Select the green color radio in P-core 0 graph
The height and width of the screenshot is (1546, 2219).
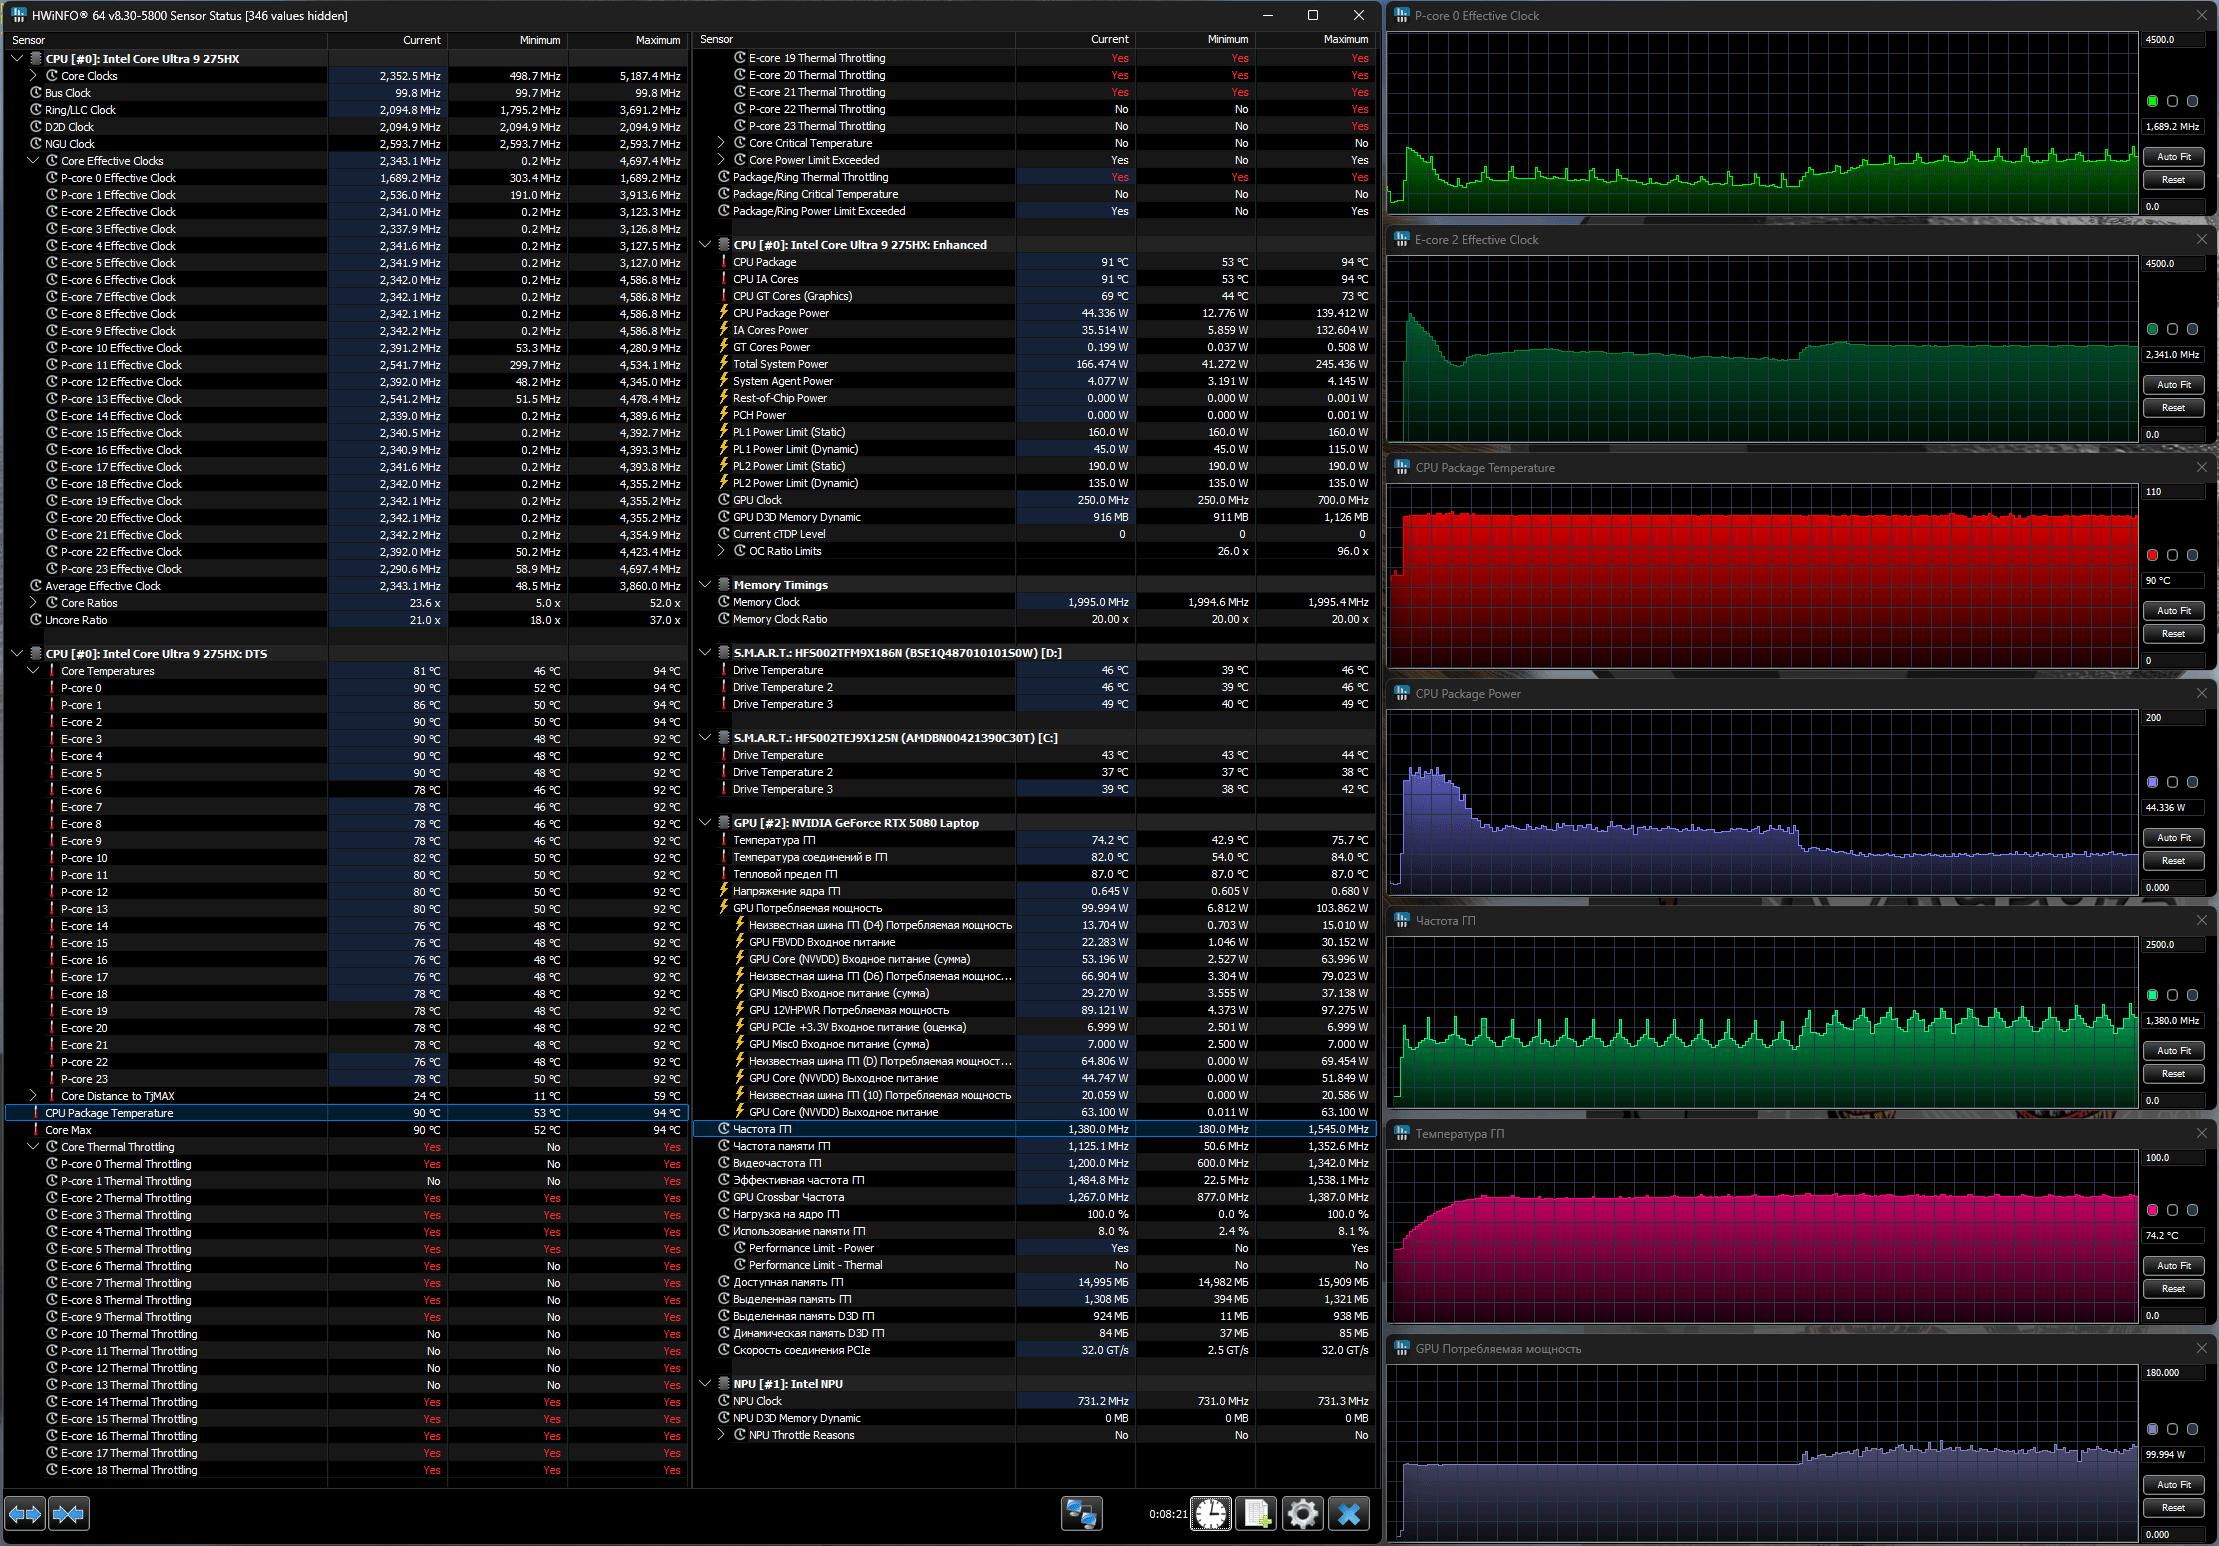(x=2152, y=101)
